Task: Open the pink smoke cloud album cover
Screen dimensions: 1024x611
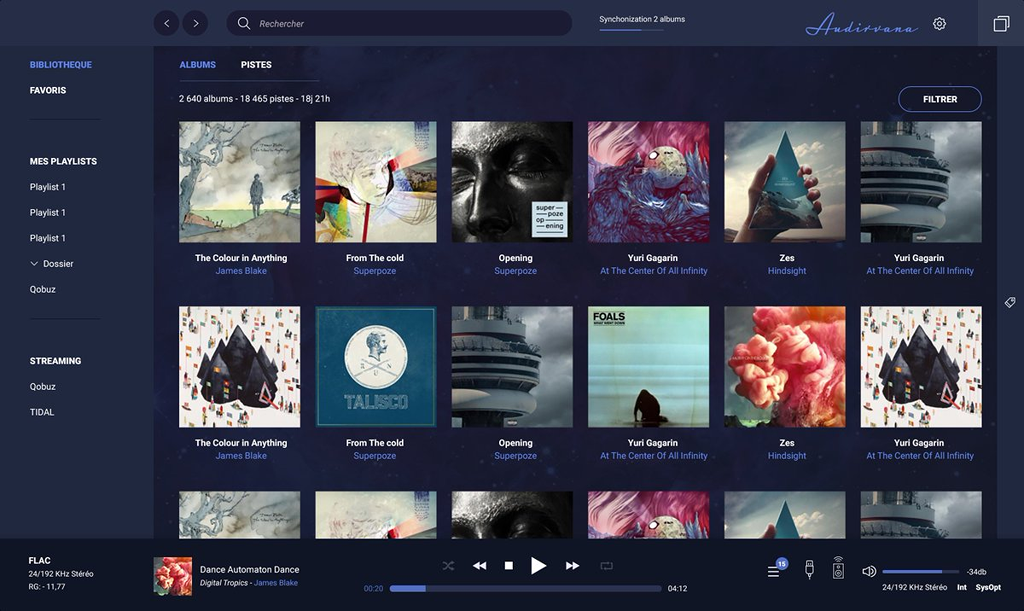Action: coord(785,367)
